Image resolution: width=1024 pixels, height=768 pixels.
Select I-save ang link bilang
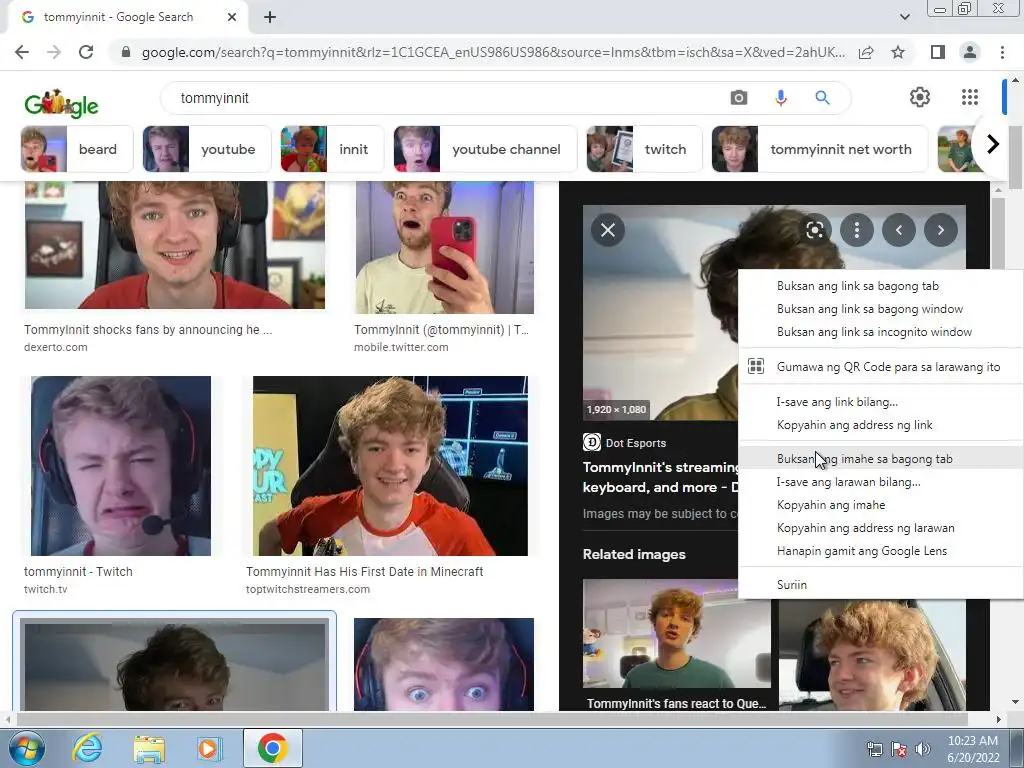(x=881, y=402)
